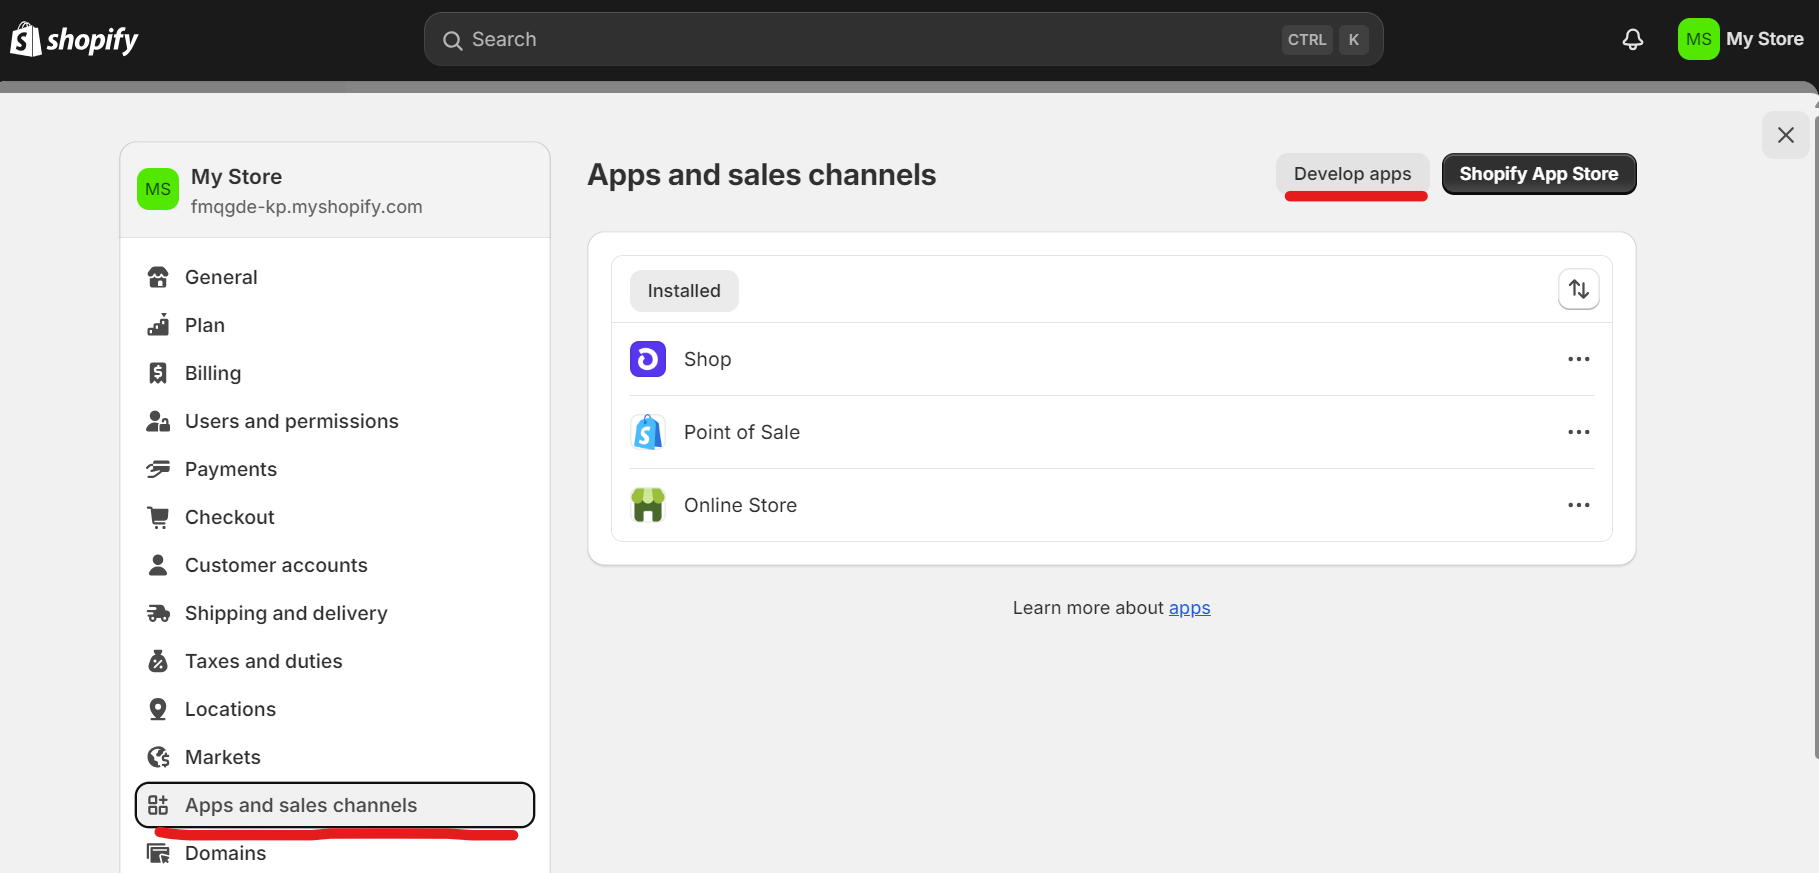The image size is (1819, 873).
Task: Click the Payments icon
Action: pos(158,469)
